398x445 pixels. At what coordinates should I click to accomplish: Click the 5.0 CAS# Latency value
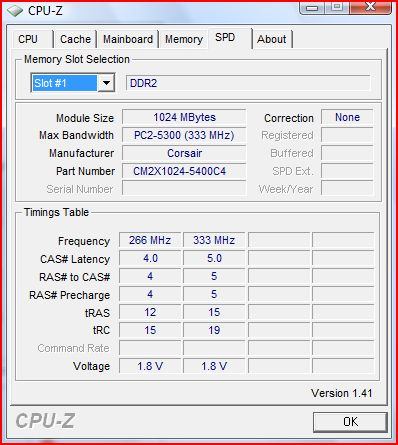point(214,258)
